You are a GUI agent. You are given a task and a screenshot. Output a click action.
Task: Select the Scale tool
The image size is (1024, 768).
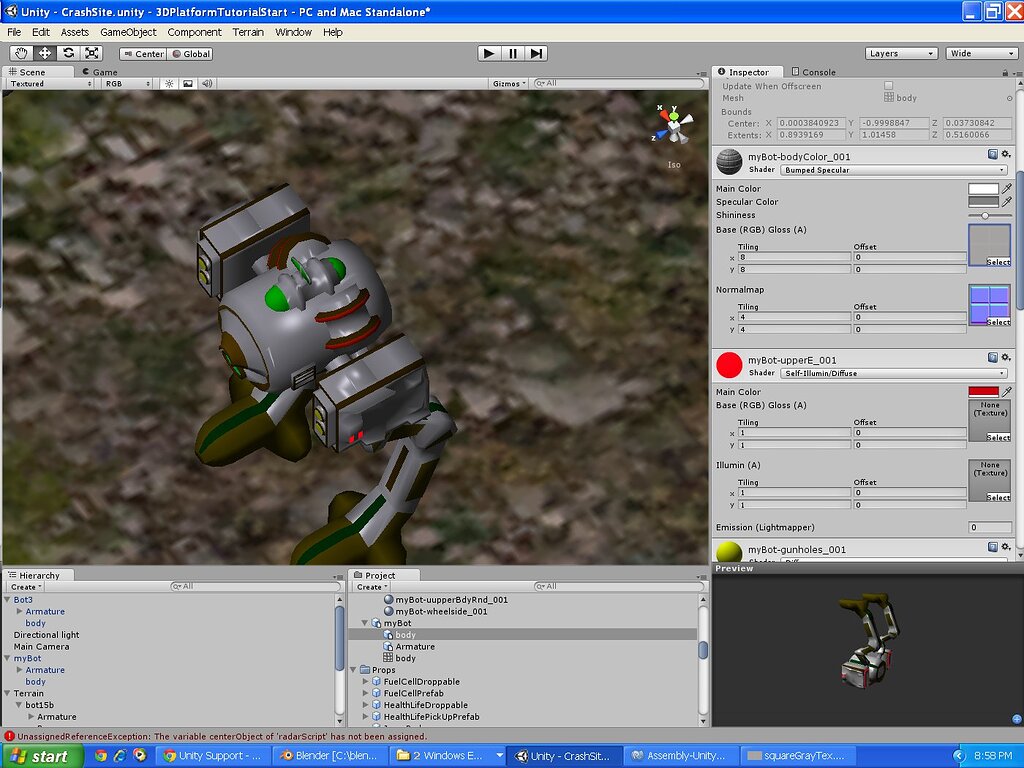coord(92,53)
